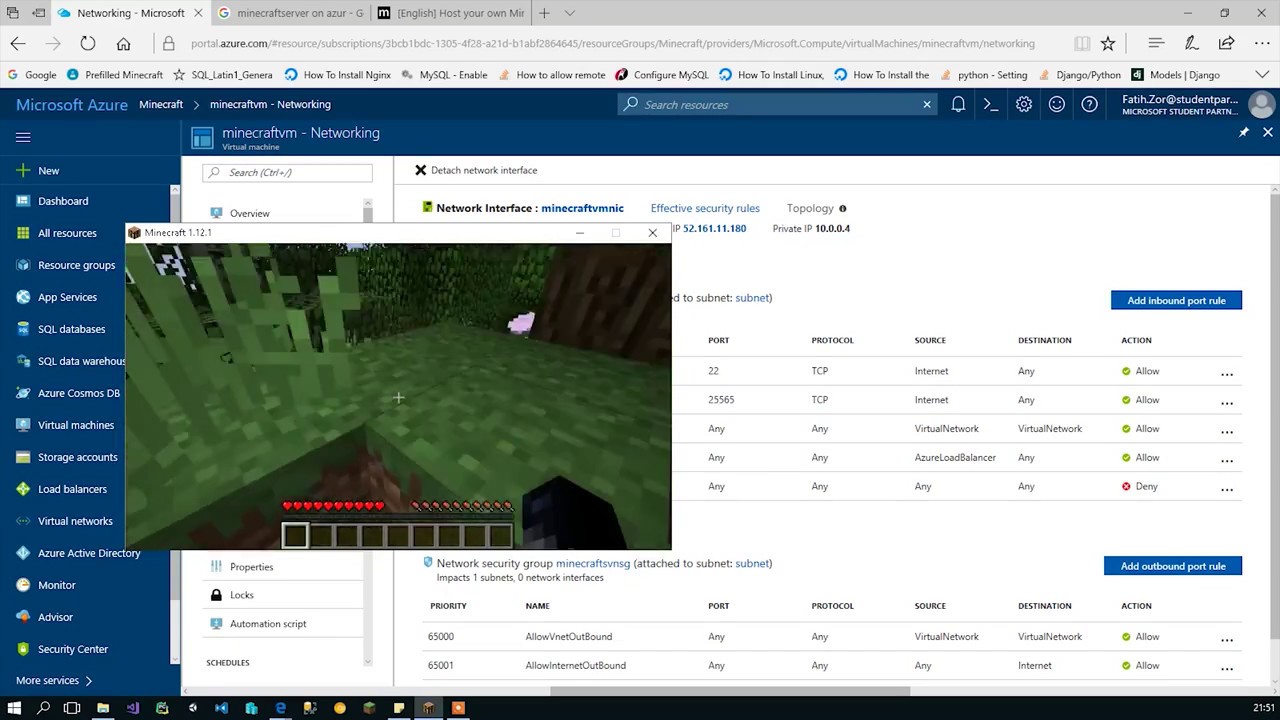Screen dimensions: 1280x720
Task: Open Virtual machines in the sidebar
Action: pyautogui.click(x=75, y=425)
